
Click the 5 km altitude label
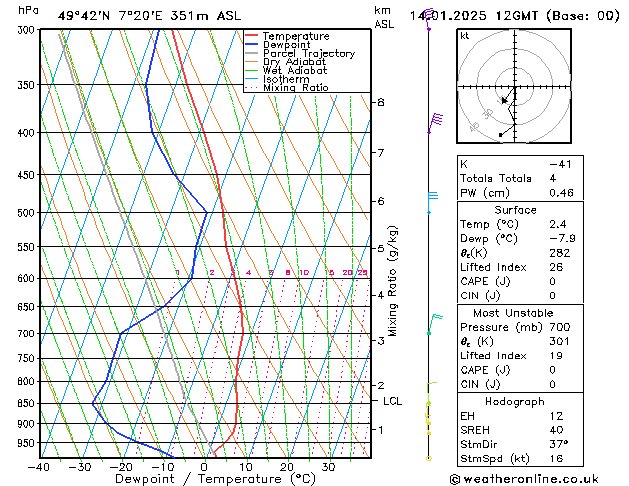tap(381, 249)
